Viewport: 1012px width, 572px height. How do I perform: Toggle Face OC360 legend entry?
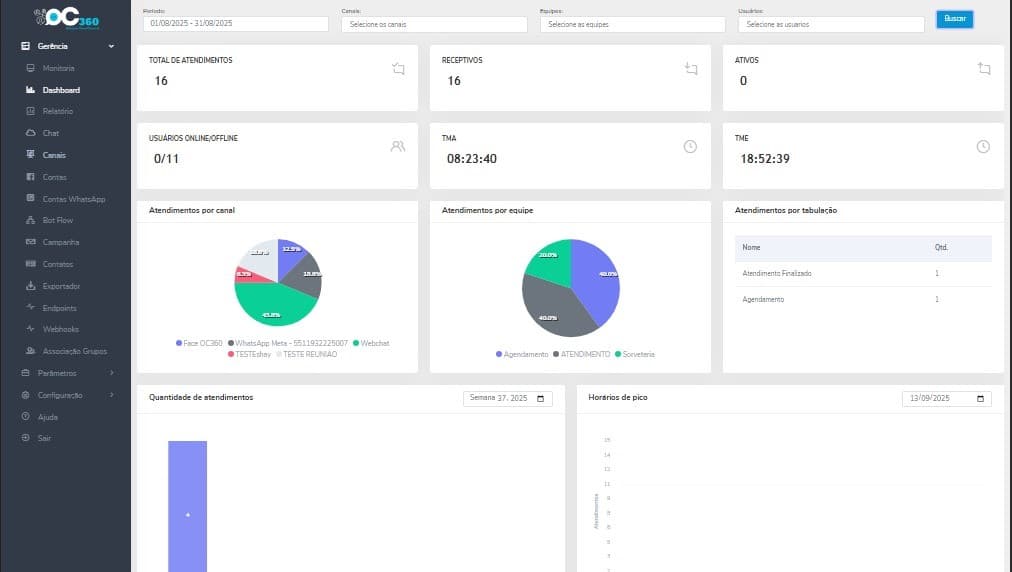[199, 343]
